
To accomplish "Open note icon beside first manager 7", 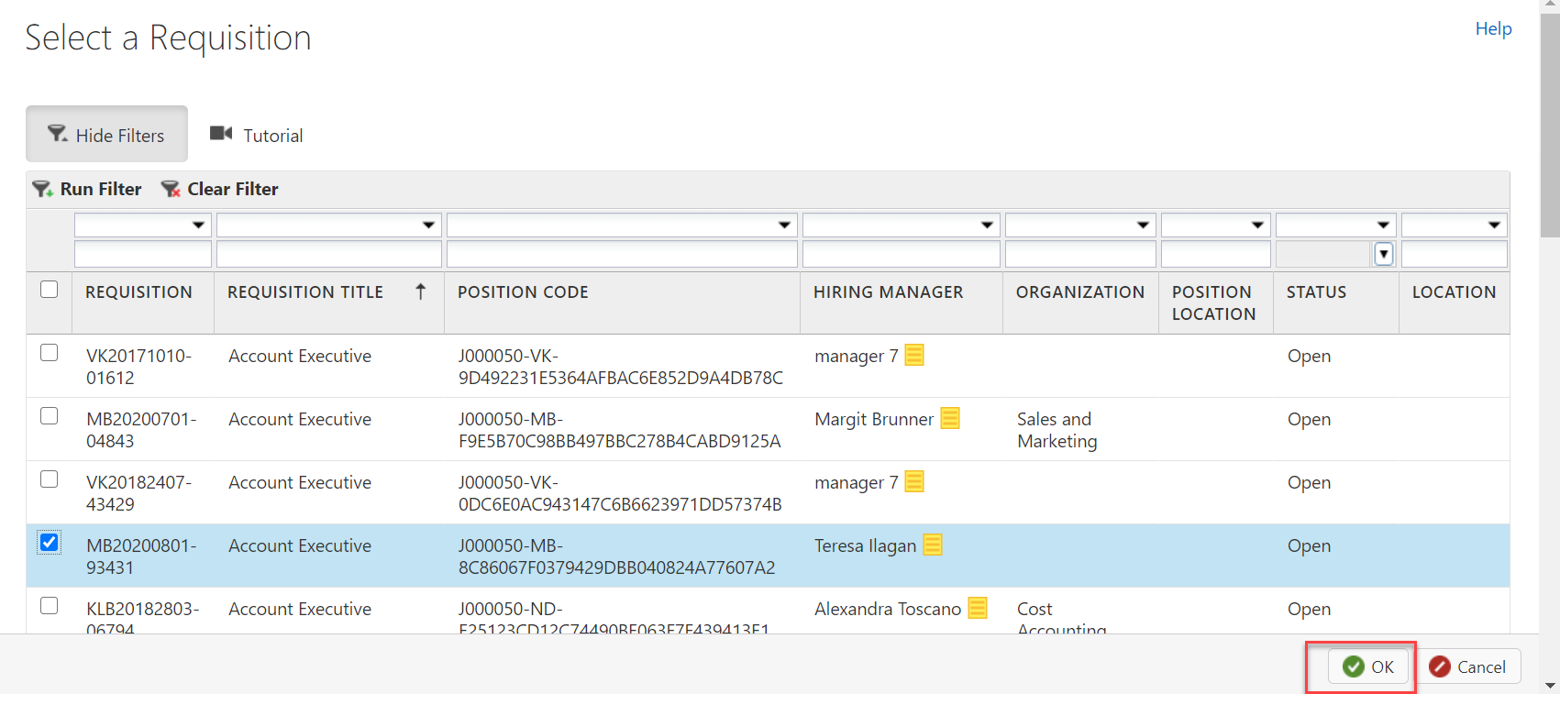I will click(914, 355).
